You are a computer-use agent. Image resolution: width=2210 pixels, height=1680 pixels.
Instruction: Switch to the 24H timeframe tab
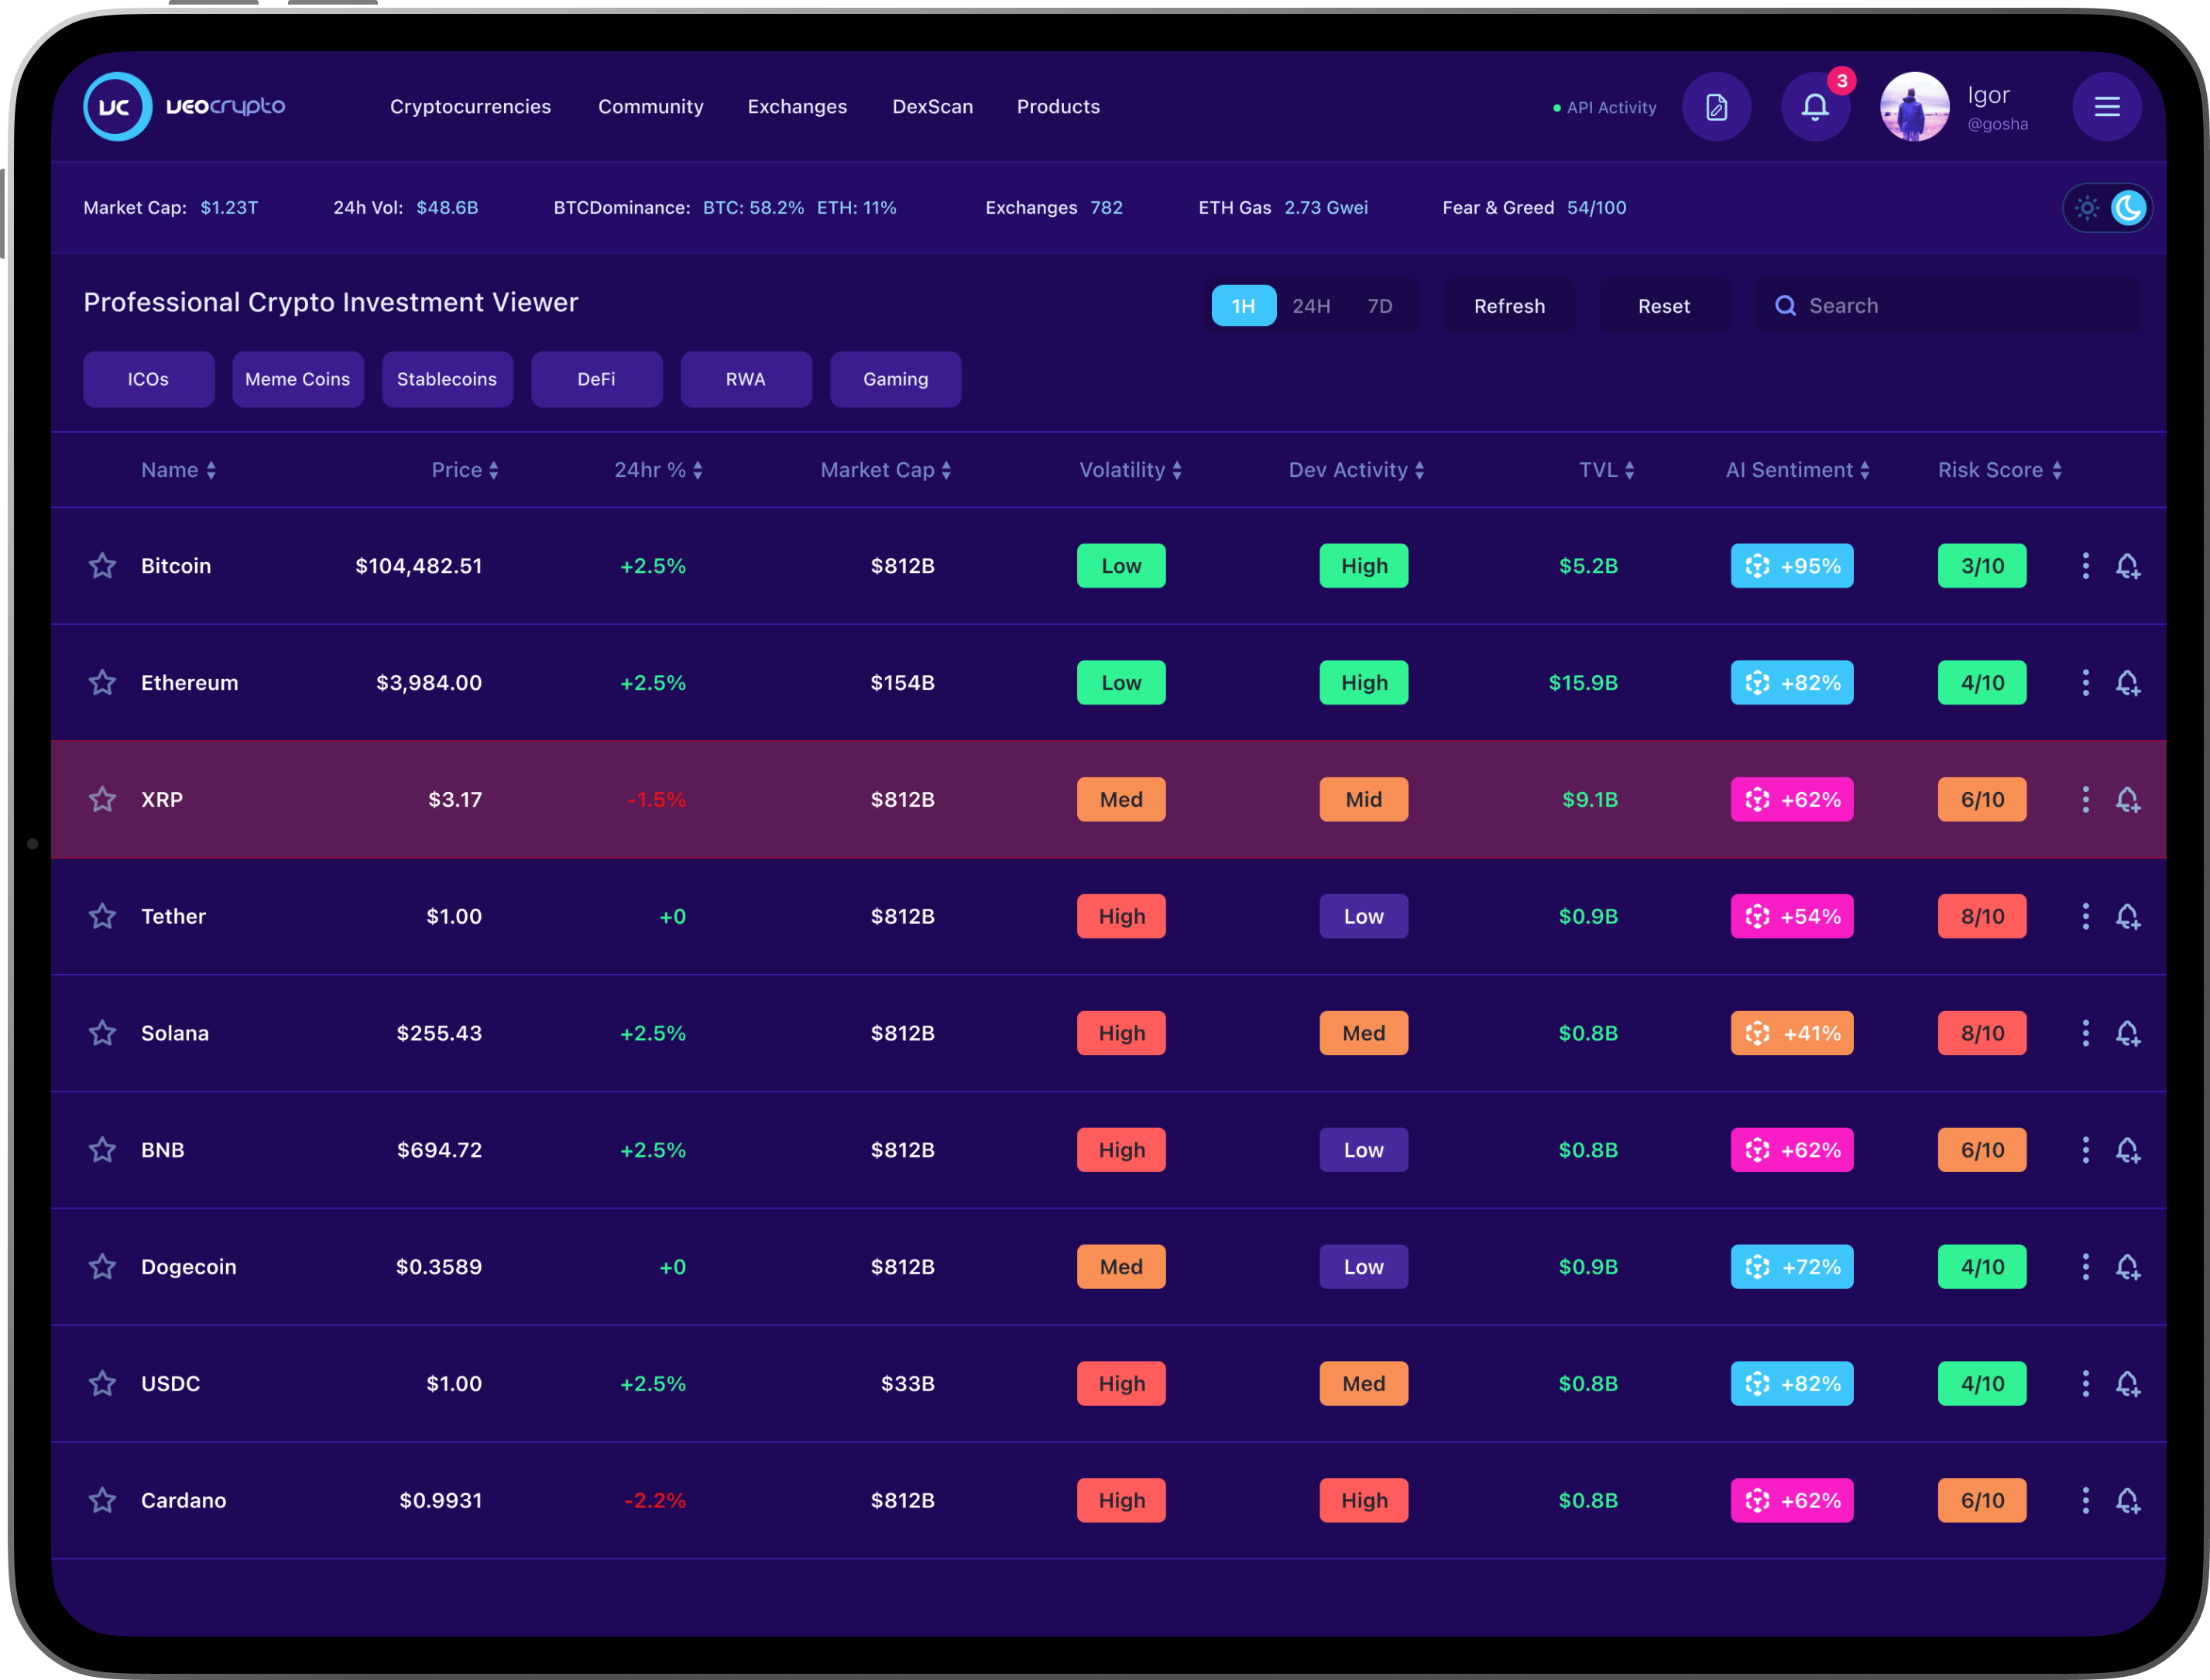tap(1310, 306)
